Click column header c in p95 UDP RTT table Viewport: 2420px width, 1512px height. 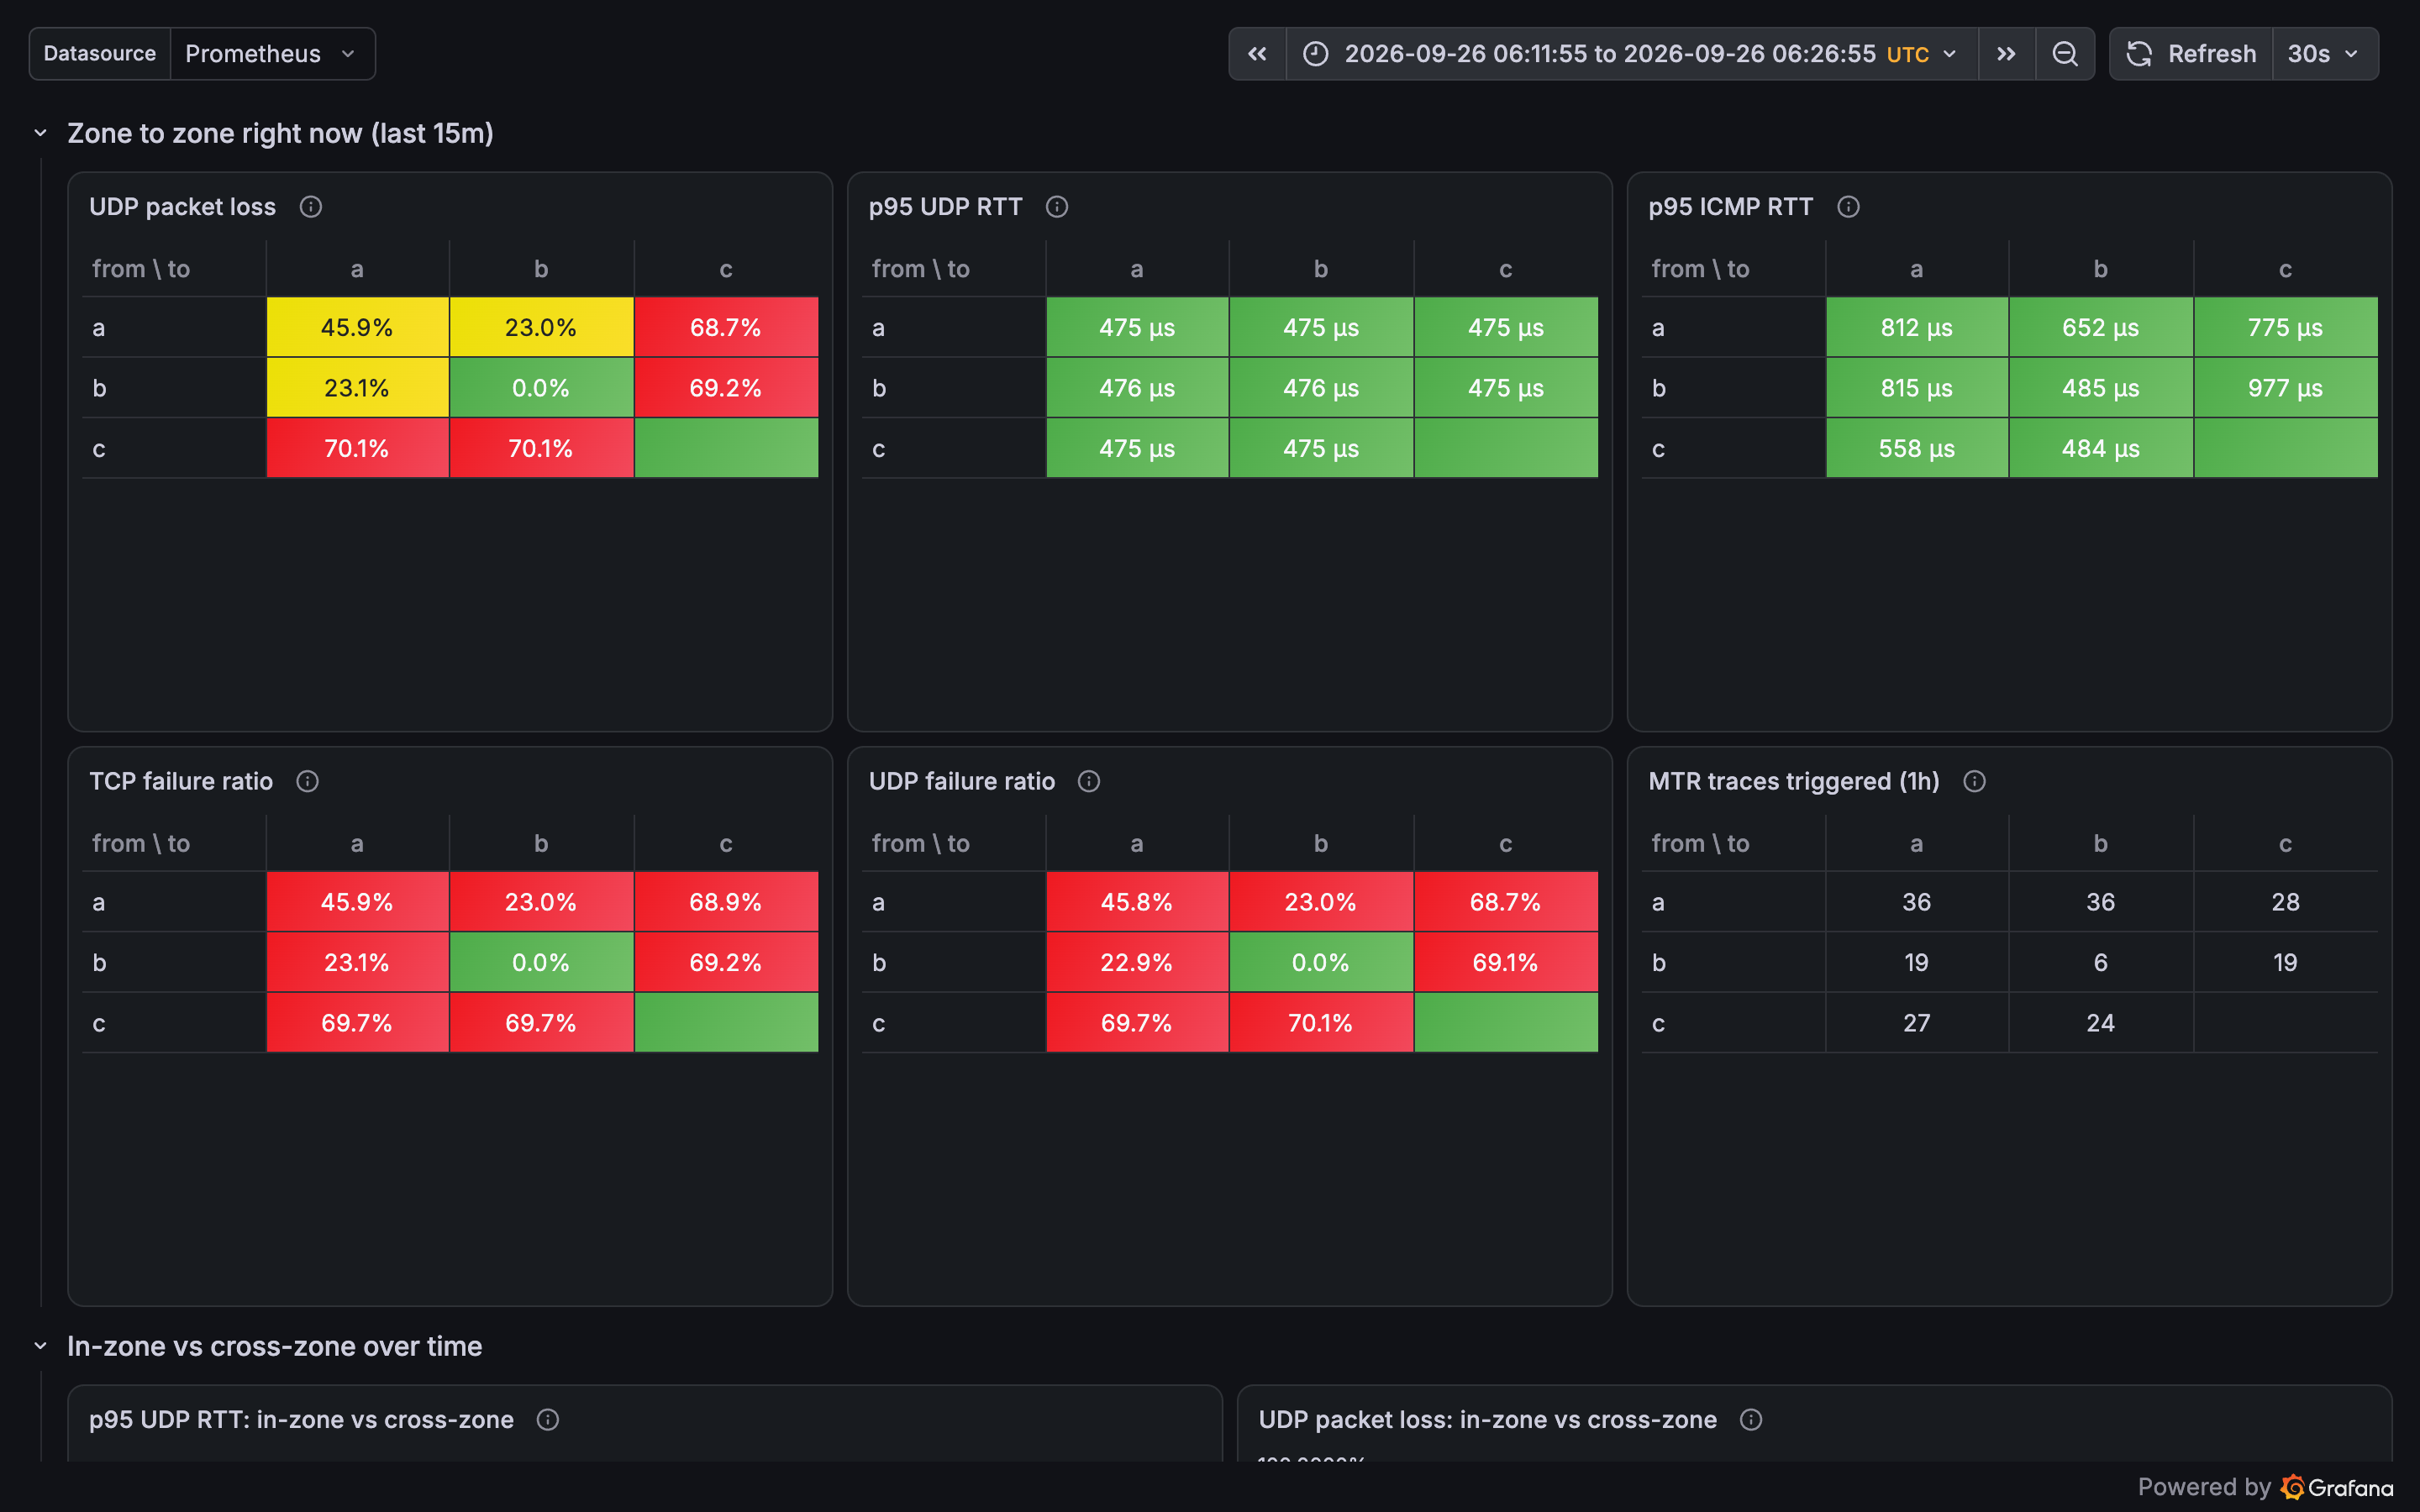pyautogui.click(x=1506, y=269)
